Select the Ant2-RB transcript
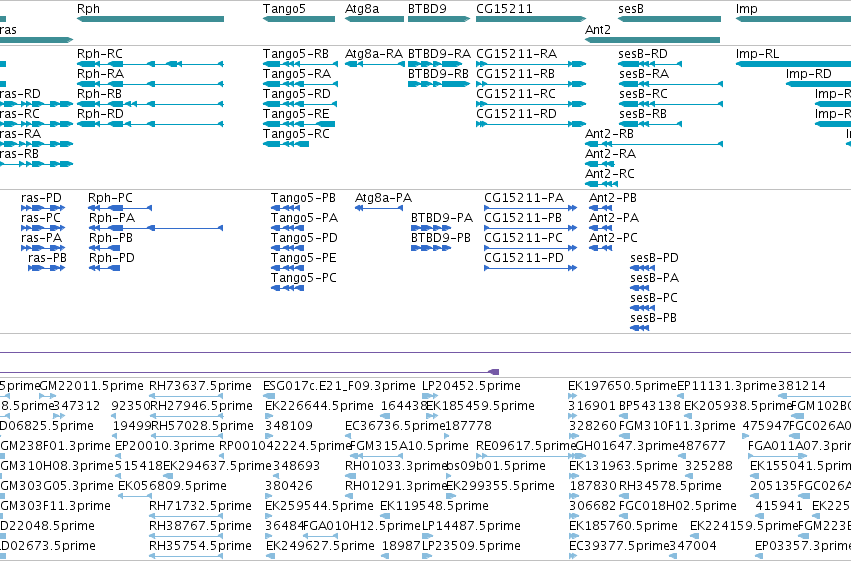 654,144
